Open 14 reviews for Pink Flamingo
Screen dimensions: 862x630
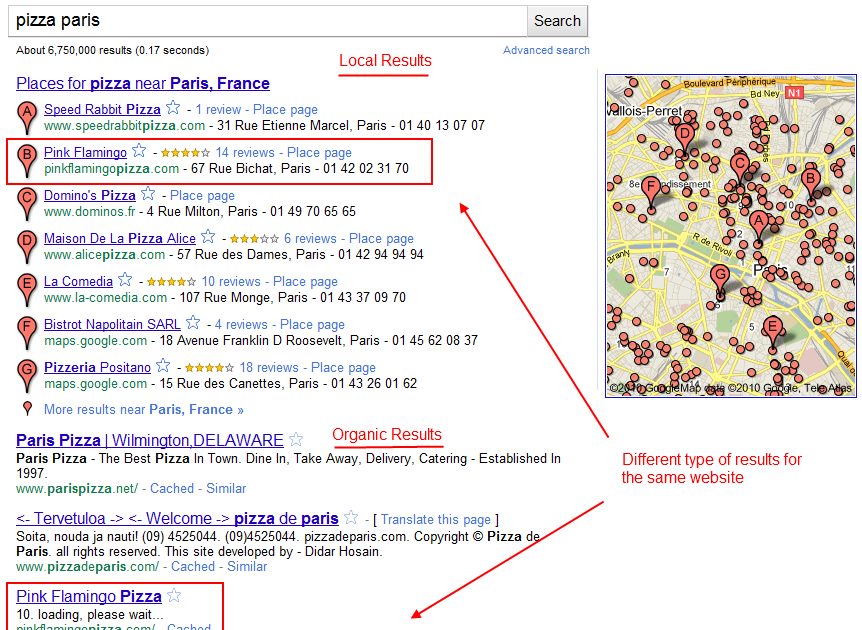245,152
